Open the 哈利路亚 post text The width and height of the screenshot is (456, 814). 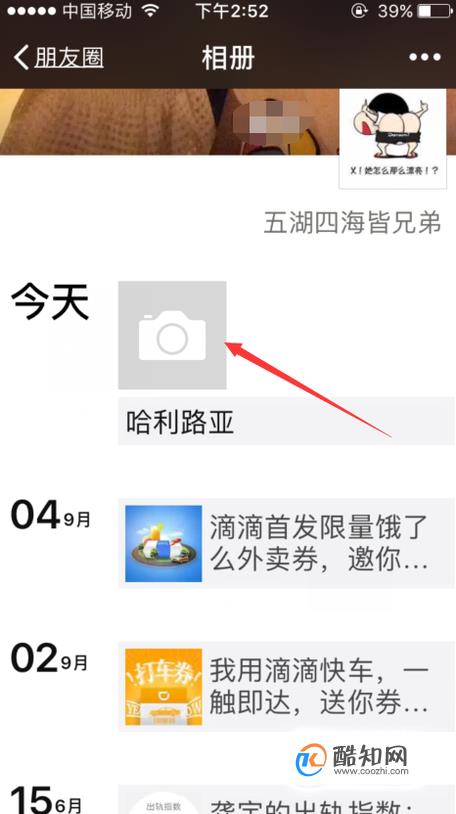tap(286, 421)
